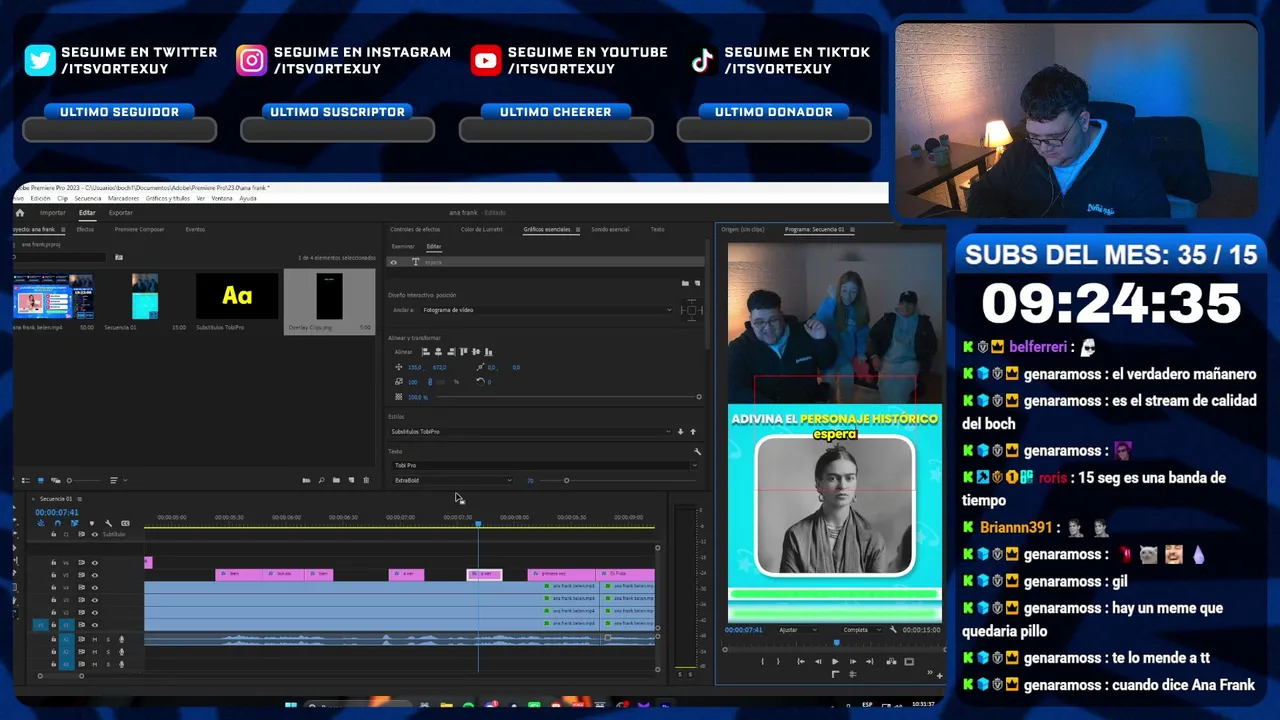Screen dimensions: 1280x720
Task: Switch to the Efectos panel tab
Action: [85, 229]
